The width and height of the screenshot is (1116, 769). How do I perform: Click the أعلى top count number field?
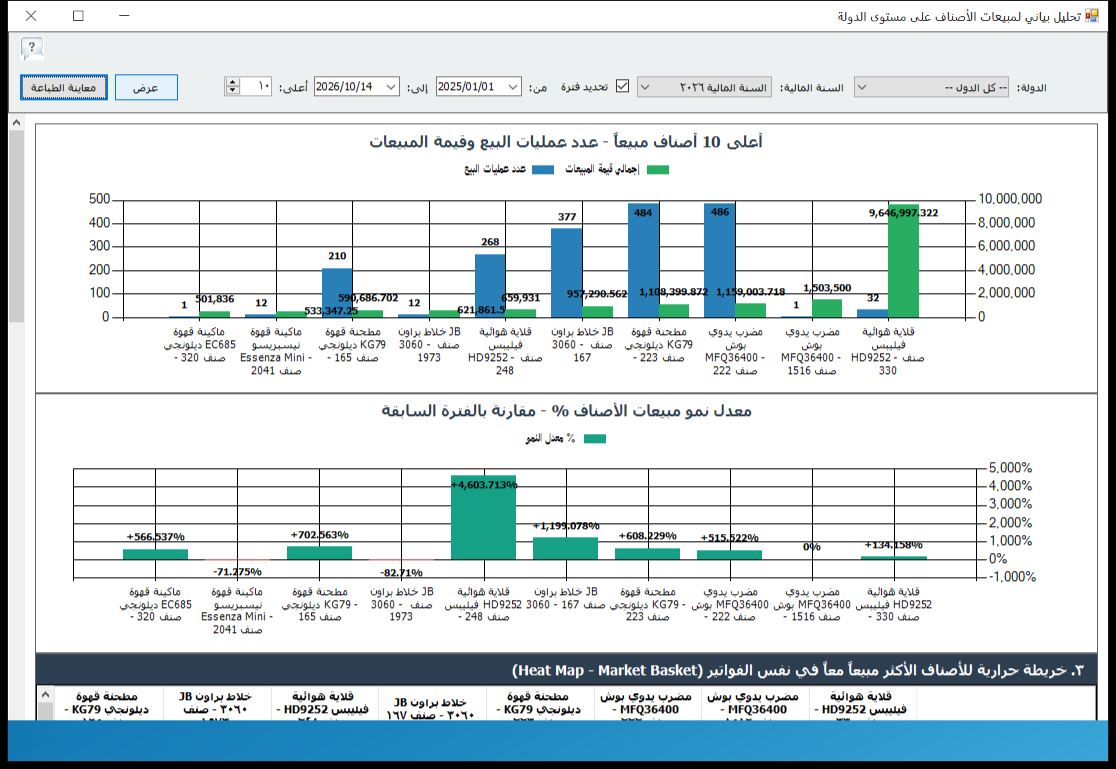point(256,87)
